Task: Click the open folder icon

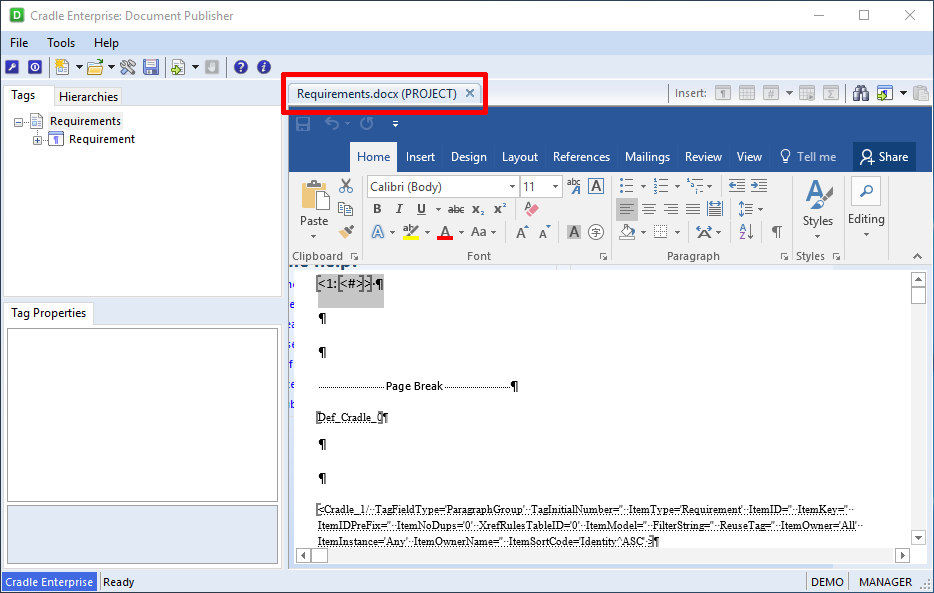Action: coord(95,67)
